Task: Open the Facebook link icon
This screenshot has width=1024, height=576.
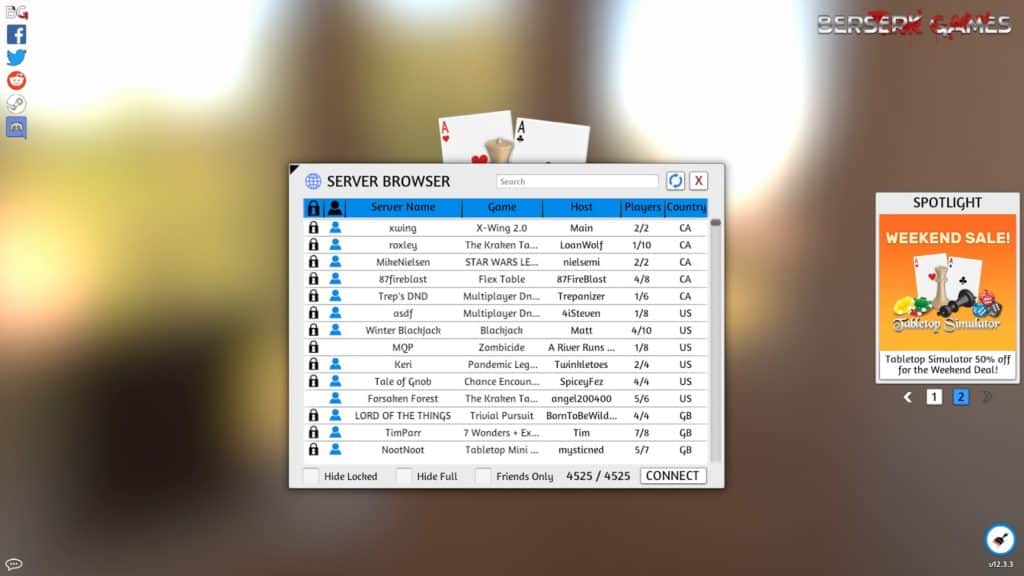Action: (x=16, y=35)
